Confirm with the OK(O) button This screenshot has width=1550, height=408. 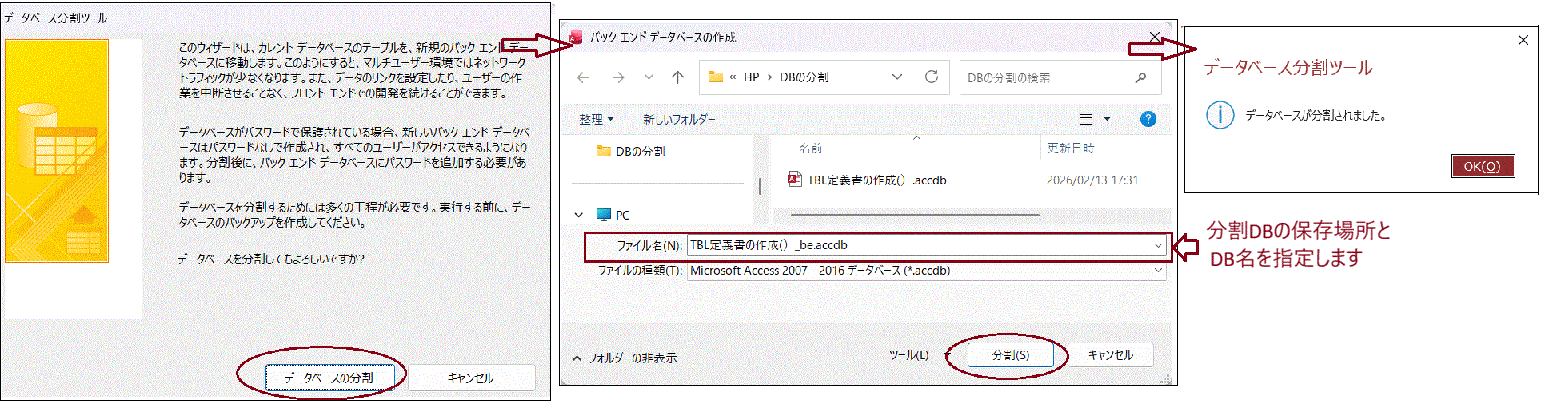[x=1482, y=167]
